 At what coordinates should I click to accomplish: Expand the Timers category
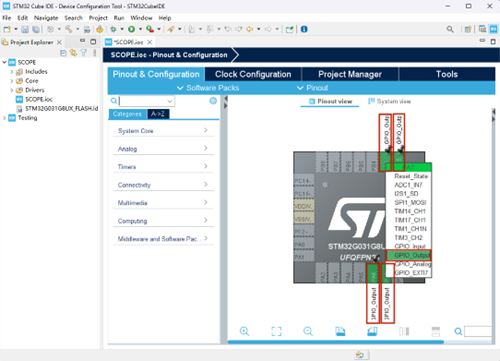163,167
